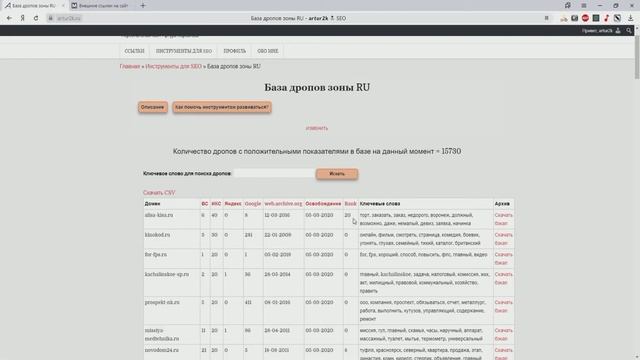The height and width of the screenshot is (360, 640).
Task: Open the red adblock extension icon
Action: [585, 18]
